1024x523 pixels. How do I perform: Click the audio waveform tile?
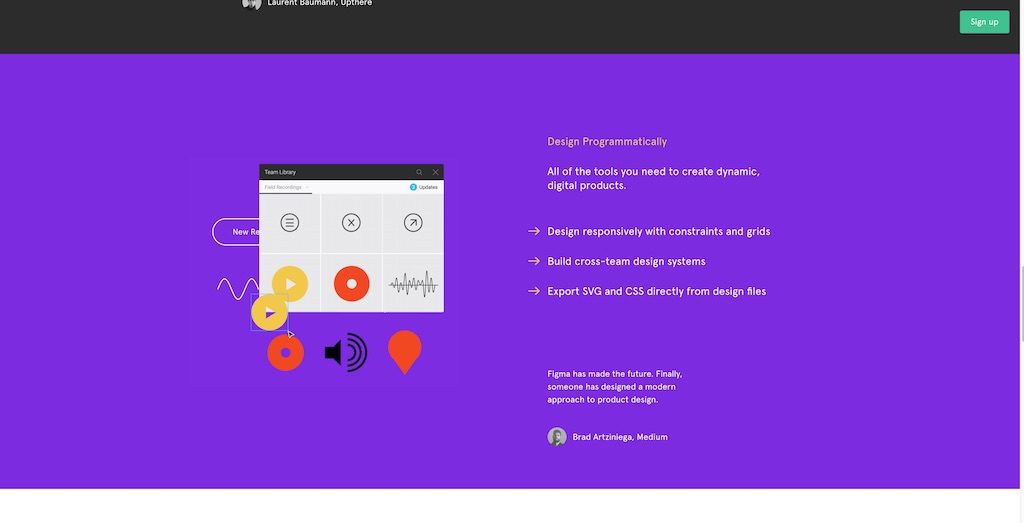pos(413,284)
